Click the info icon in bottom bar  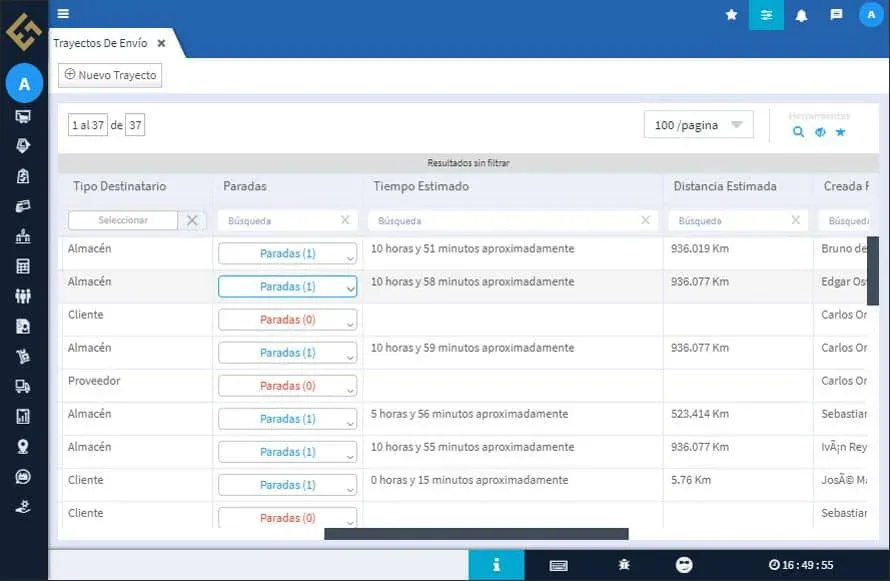tap(496, 565)
